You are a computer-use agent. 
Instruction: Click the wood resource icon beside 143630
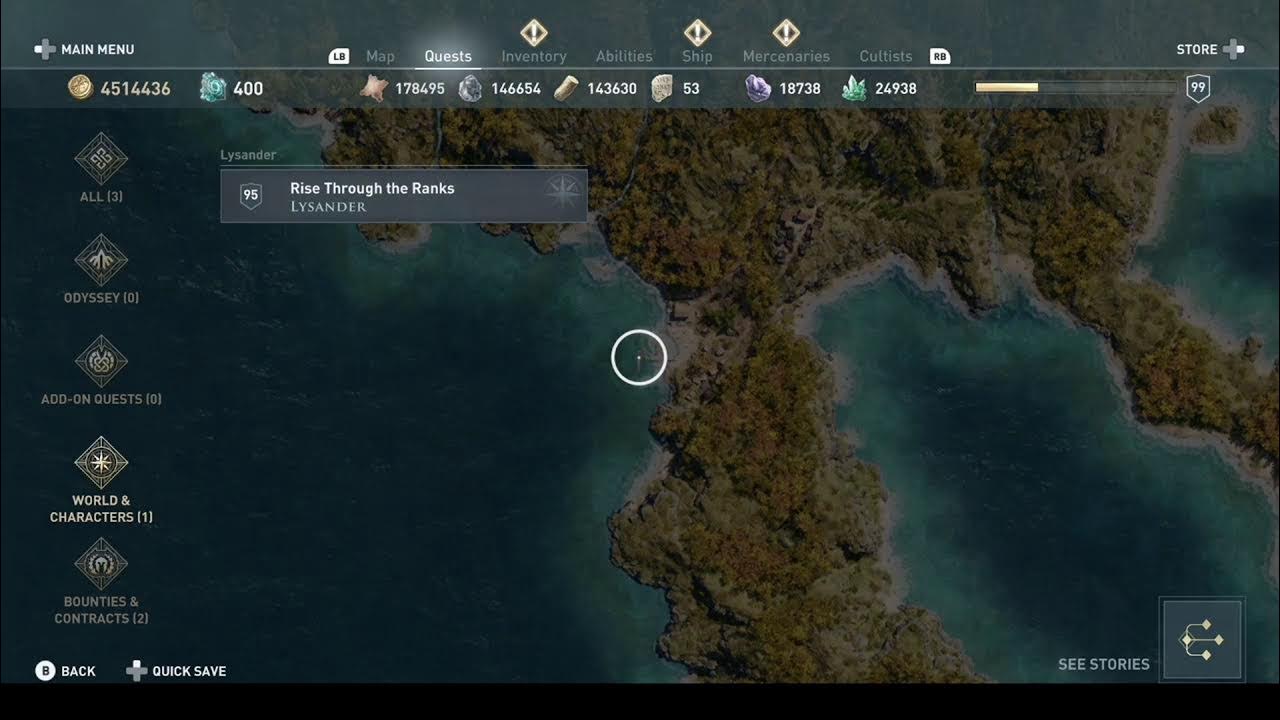pos(566,88)
